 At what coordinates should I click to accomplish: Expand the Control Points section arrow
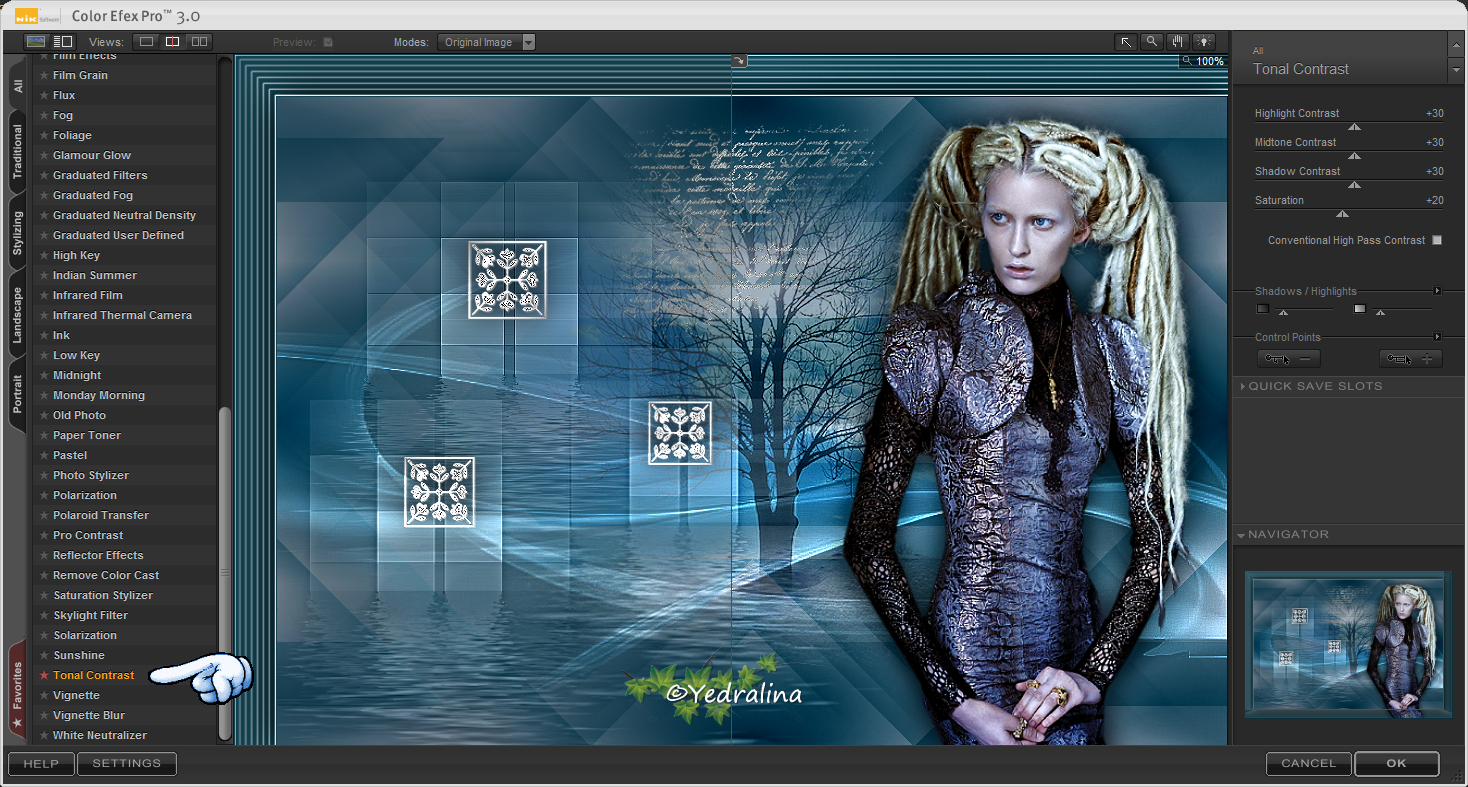(x=1438, y=337)
